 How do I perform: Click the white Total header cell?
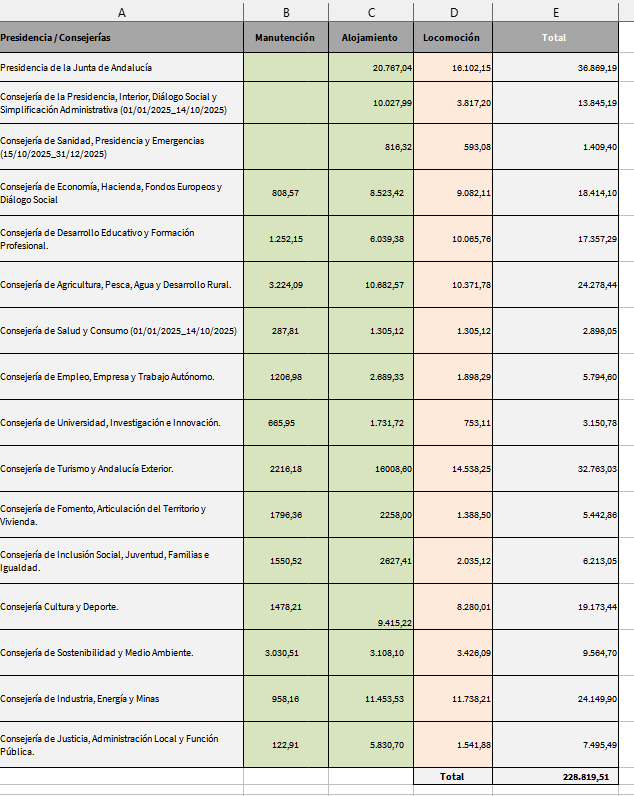pos(556,38)
